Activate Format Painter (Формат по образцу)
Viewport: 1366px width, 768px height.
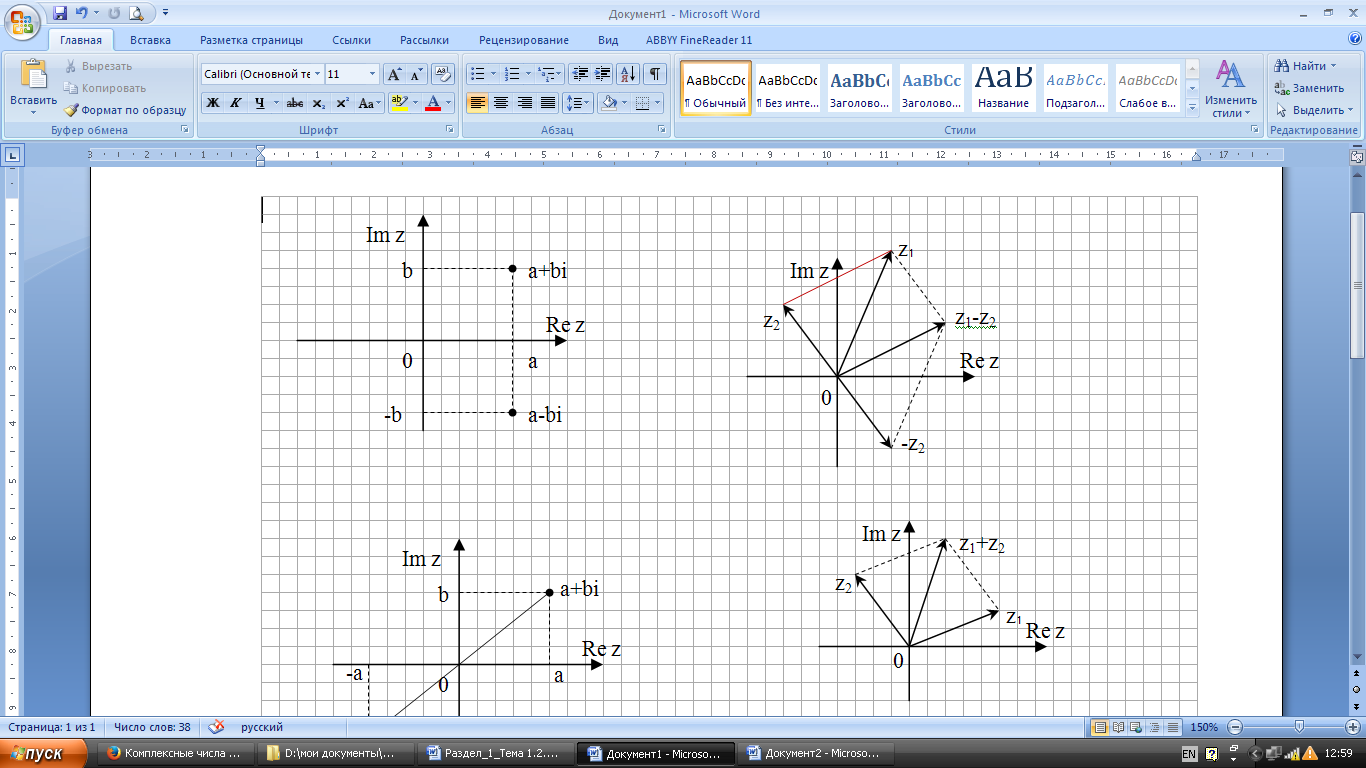click(125, 110)
